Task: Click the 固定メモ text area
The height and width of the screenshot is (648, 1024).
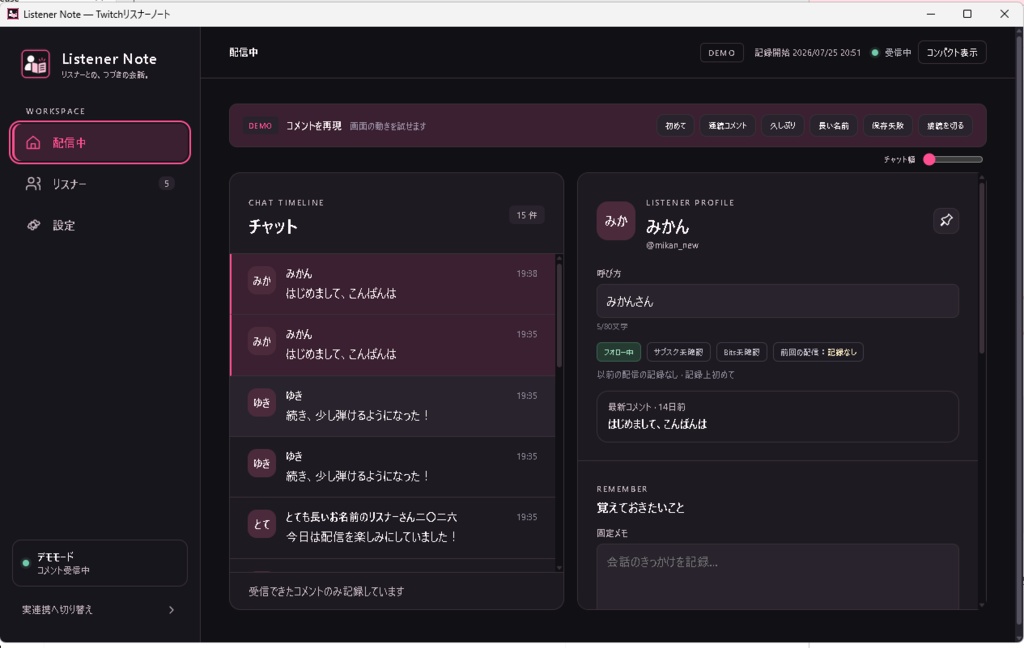Action: pyautogui.click(x=777, y=576)
